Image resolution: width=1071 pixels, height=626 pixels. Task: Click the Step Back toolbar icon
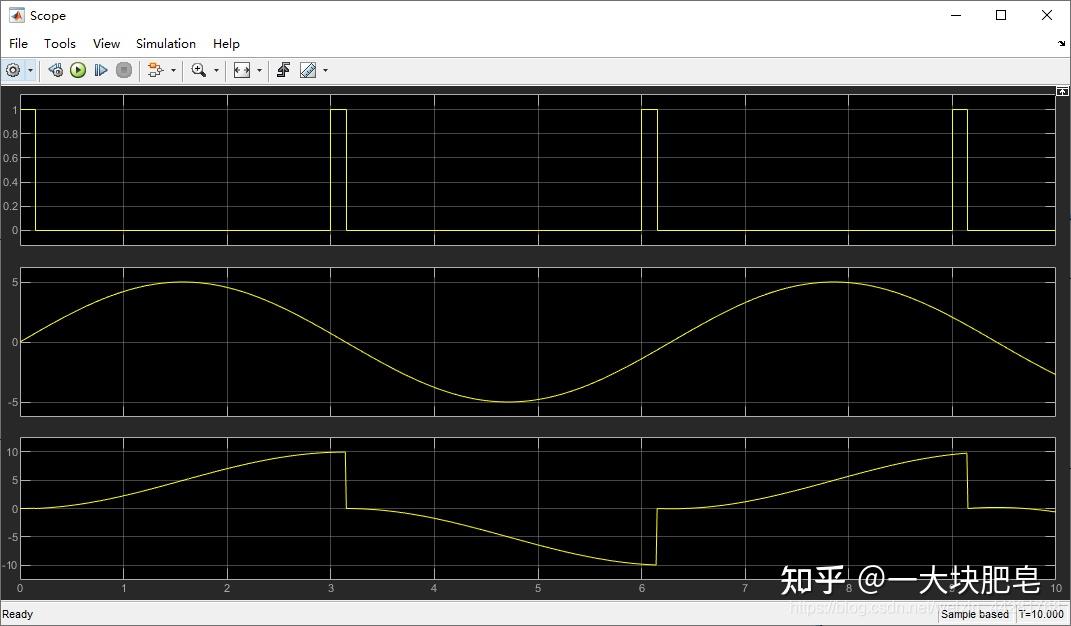tap(56, 70)
